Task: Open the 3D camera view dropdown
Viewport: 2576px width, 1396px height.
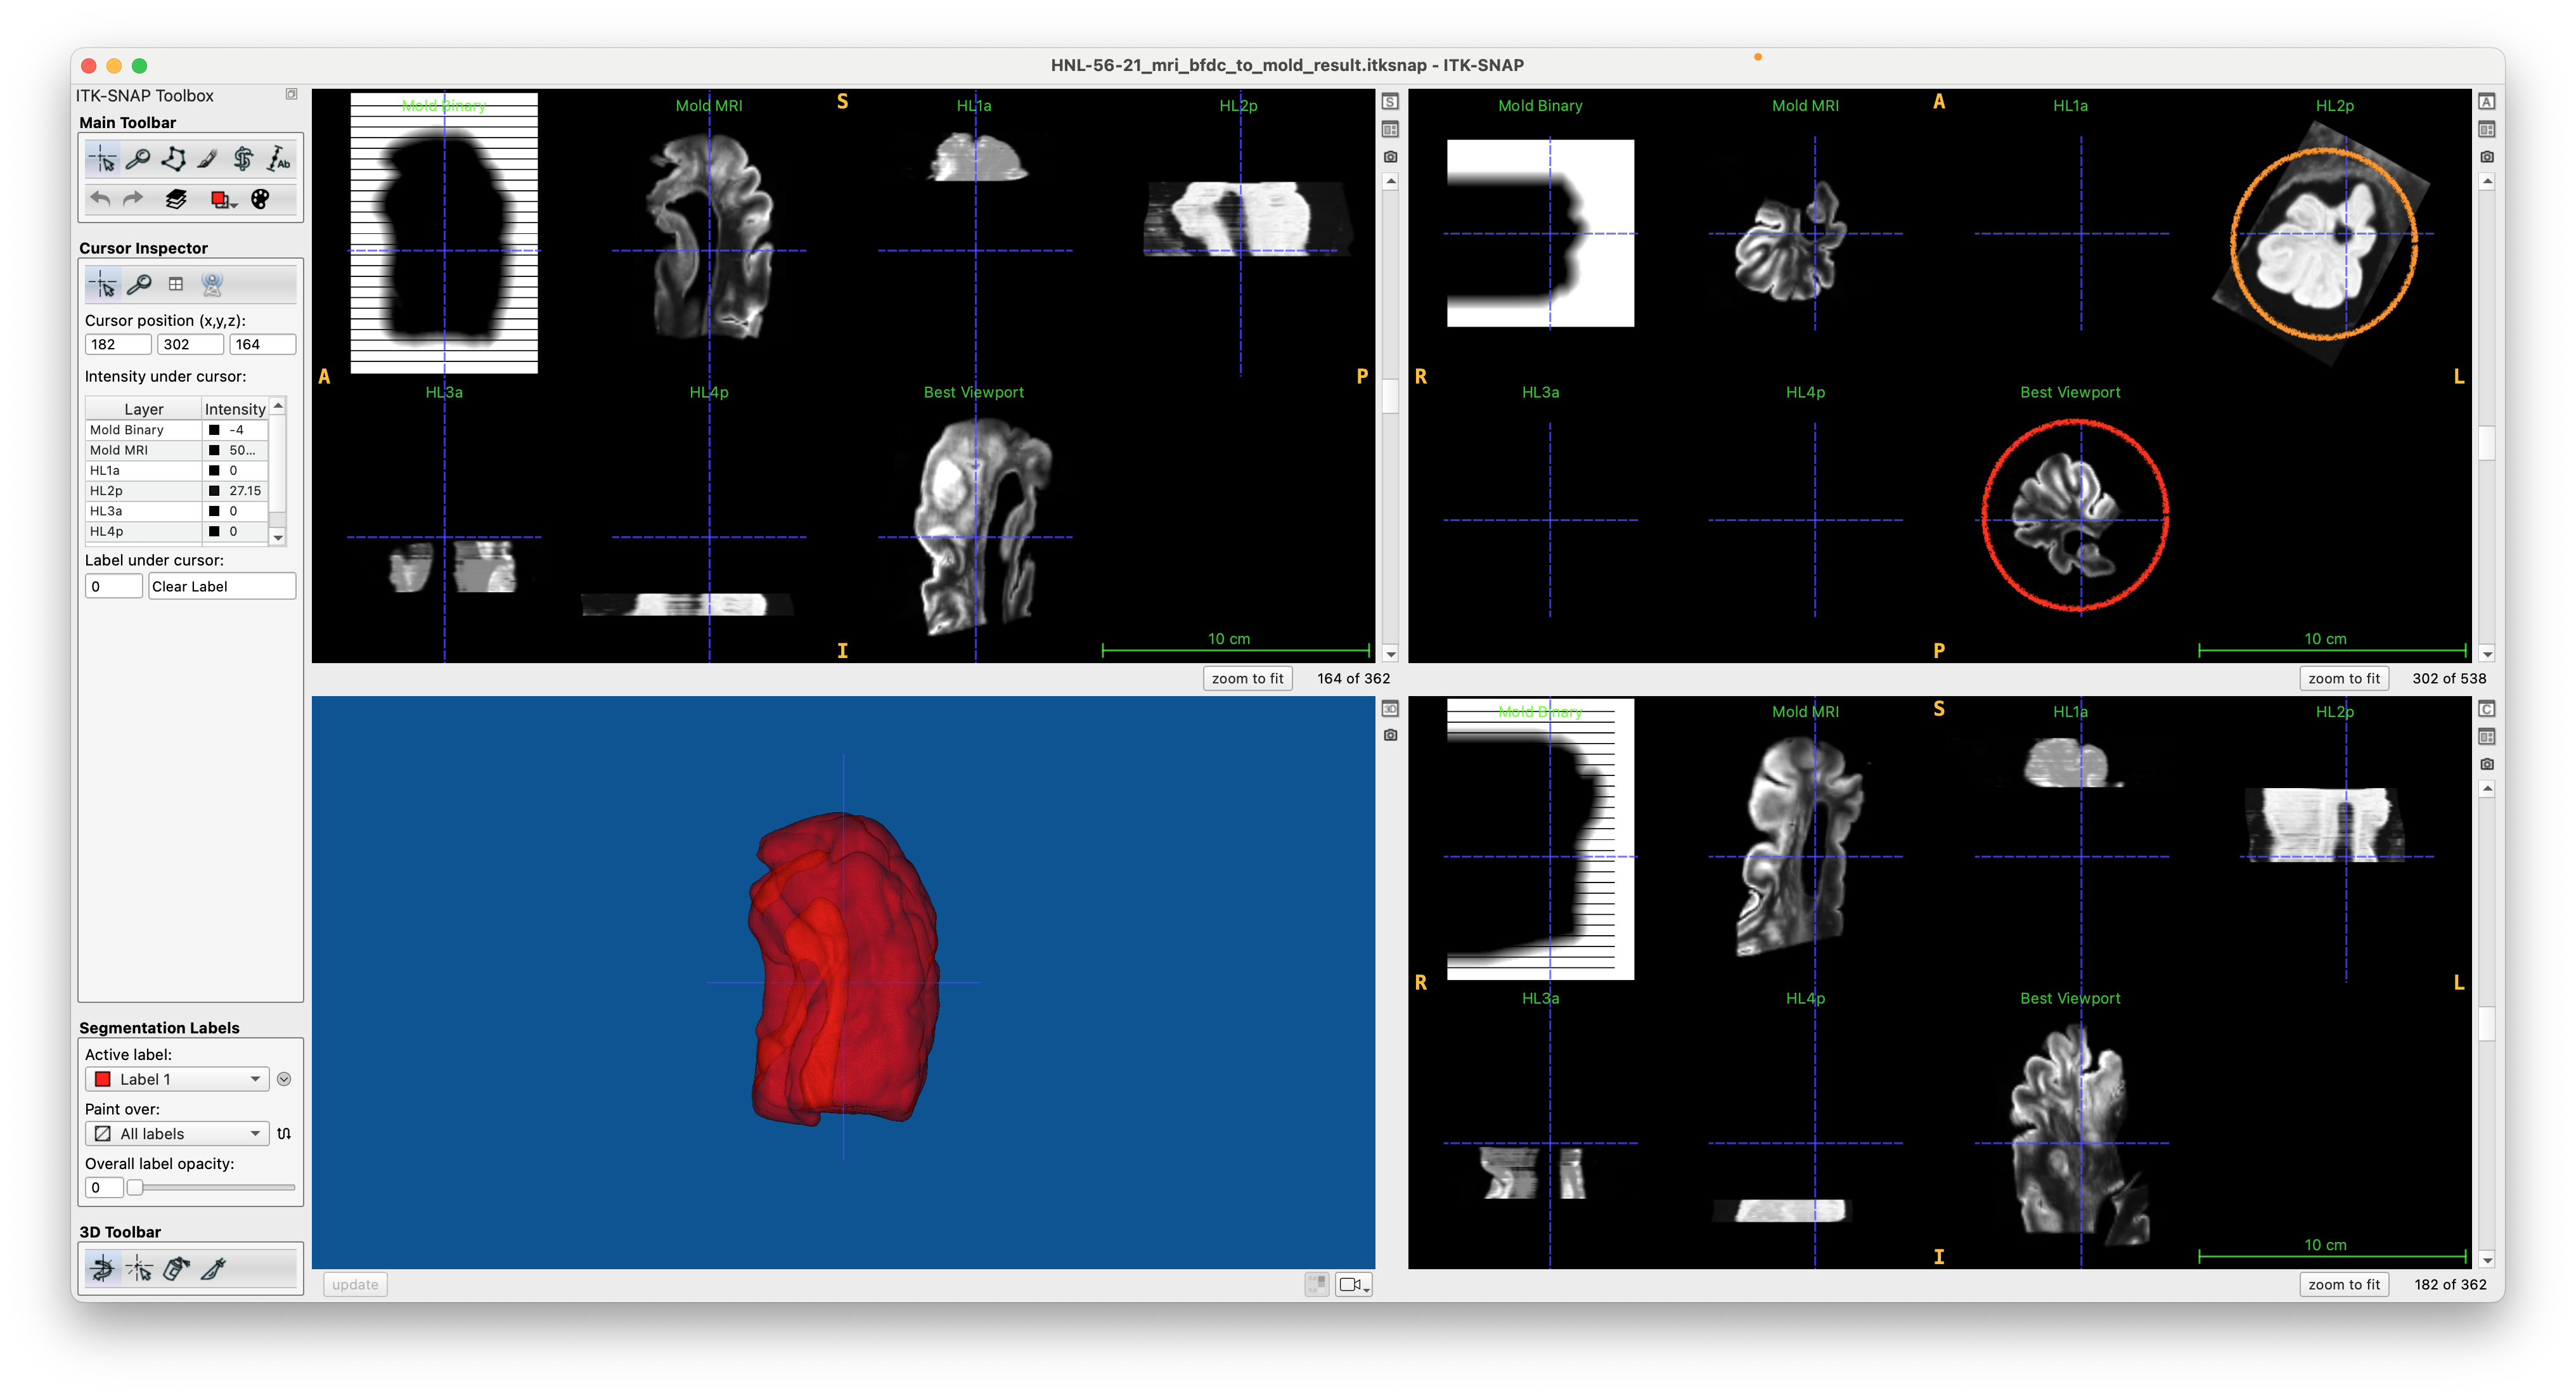Action: pos(1354,1284)
